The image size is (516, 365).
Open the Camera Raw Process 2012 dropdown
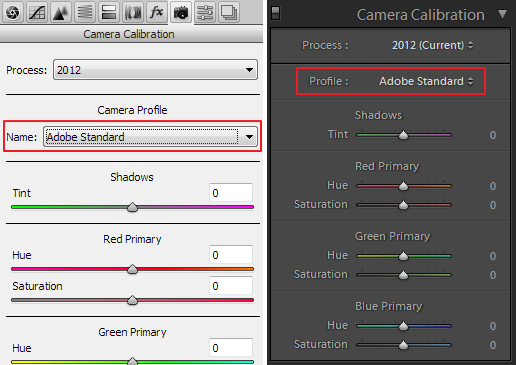[155, 70]
